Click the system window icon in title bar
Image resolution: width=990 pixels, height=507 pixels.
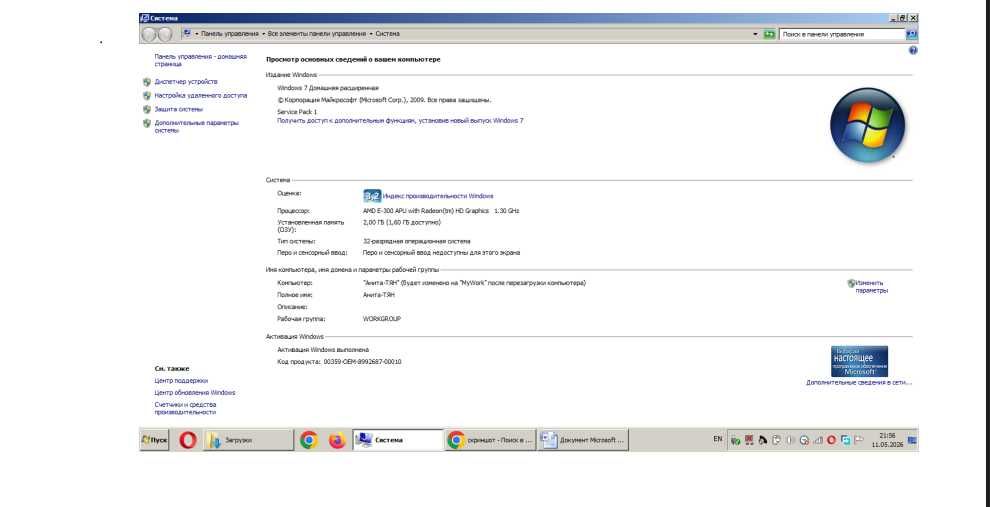coord(145,18)
